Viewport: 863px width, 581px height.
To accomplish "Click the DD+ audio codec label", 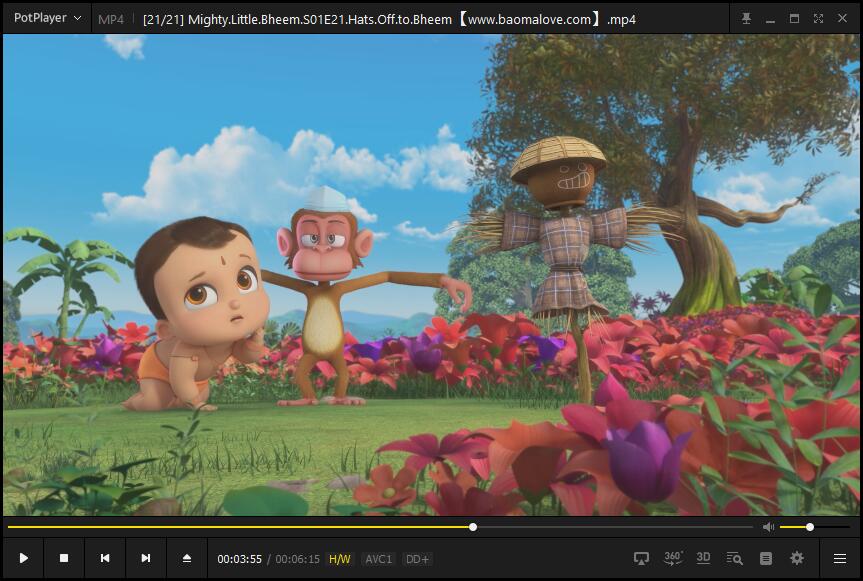I will 417,559.
